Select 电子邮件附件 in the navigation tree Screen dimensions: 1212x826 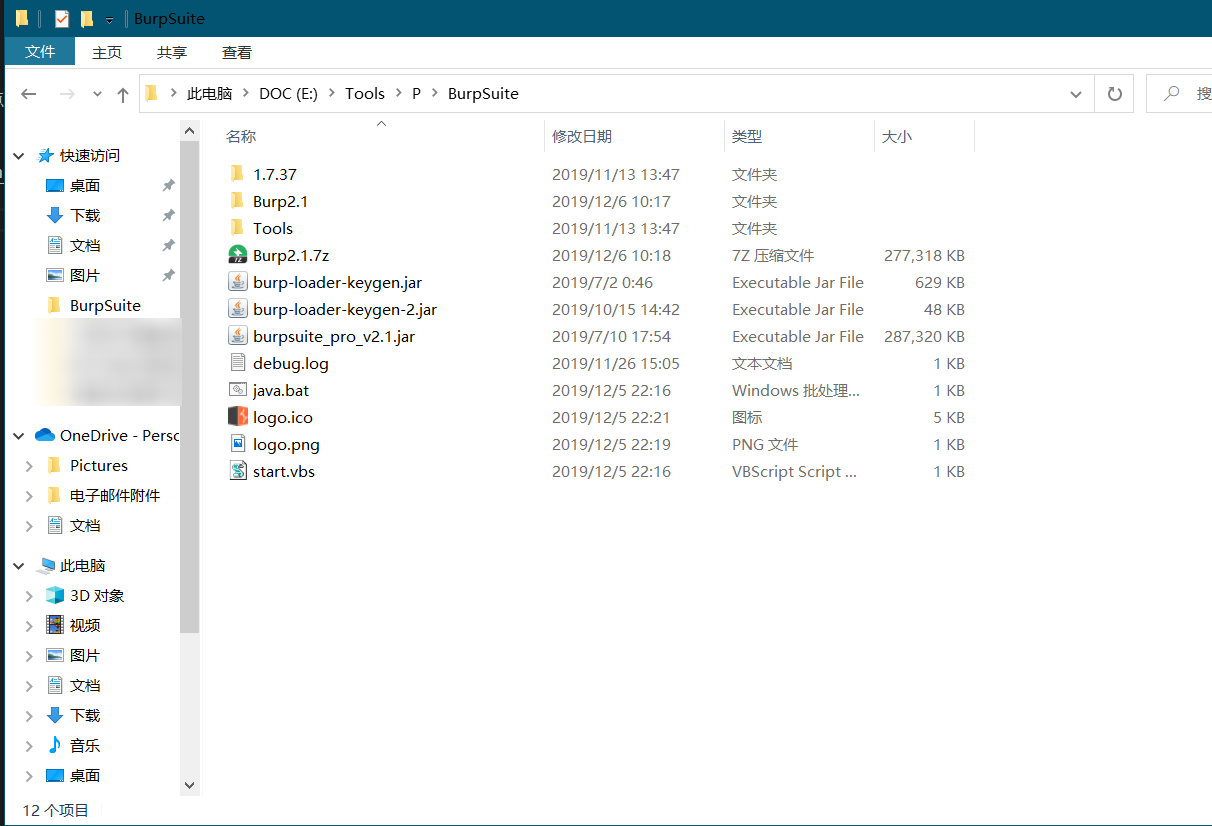(114, 495)
